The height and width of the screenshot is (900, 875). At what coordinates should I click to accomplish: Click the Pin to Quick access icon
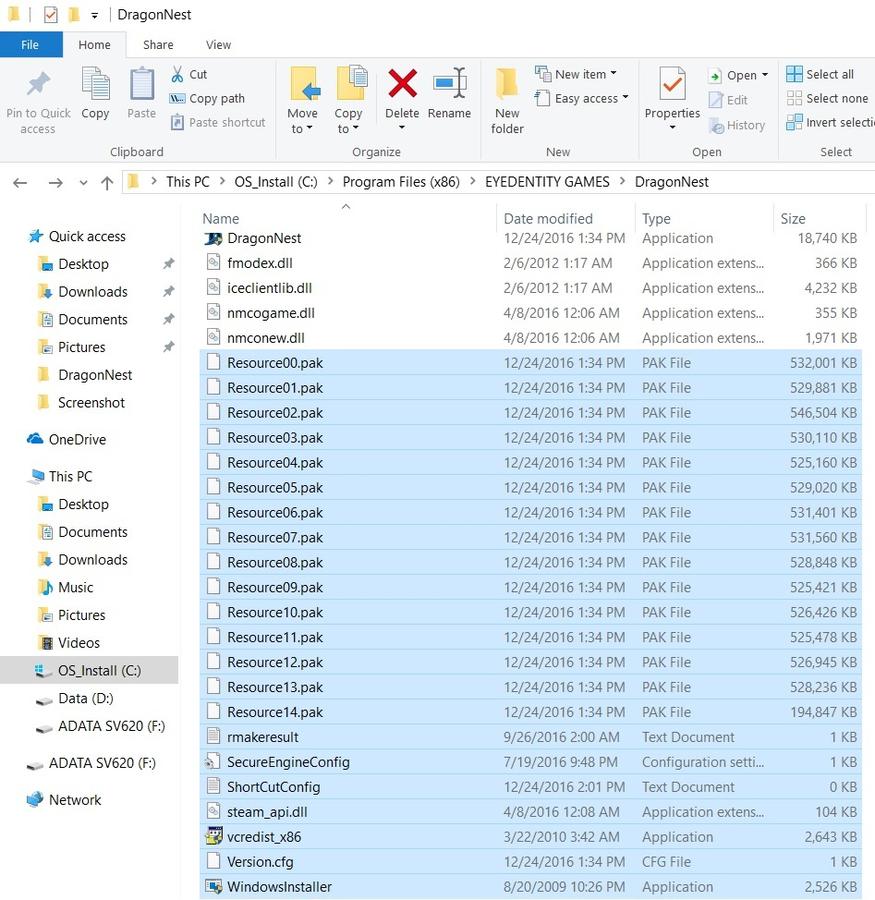click(38, 84)
